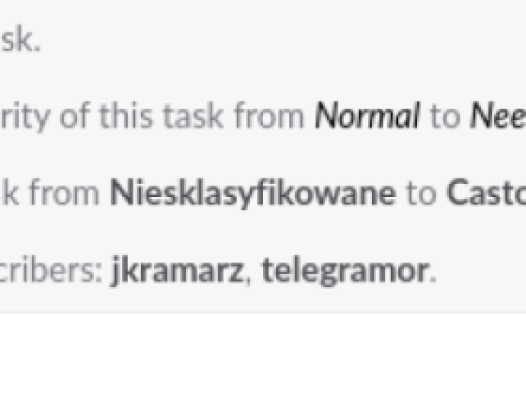Click 'from' before the Niesklasyfikowane project name
The width and height of the screenshot is (526, 394).
point(64,193)
